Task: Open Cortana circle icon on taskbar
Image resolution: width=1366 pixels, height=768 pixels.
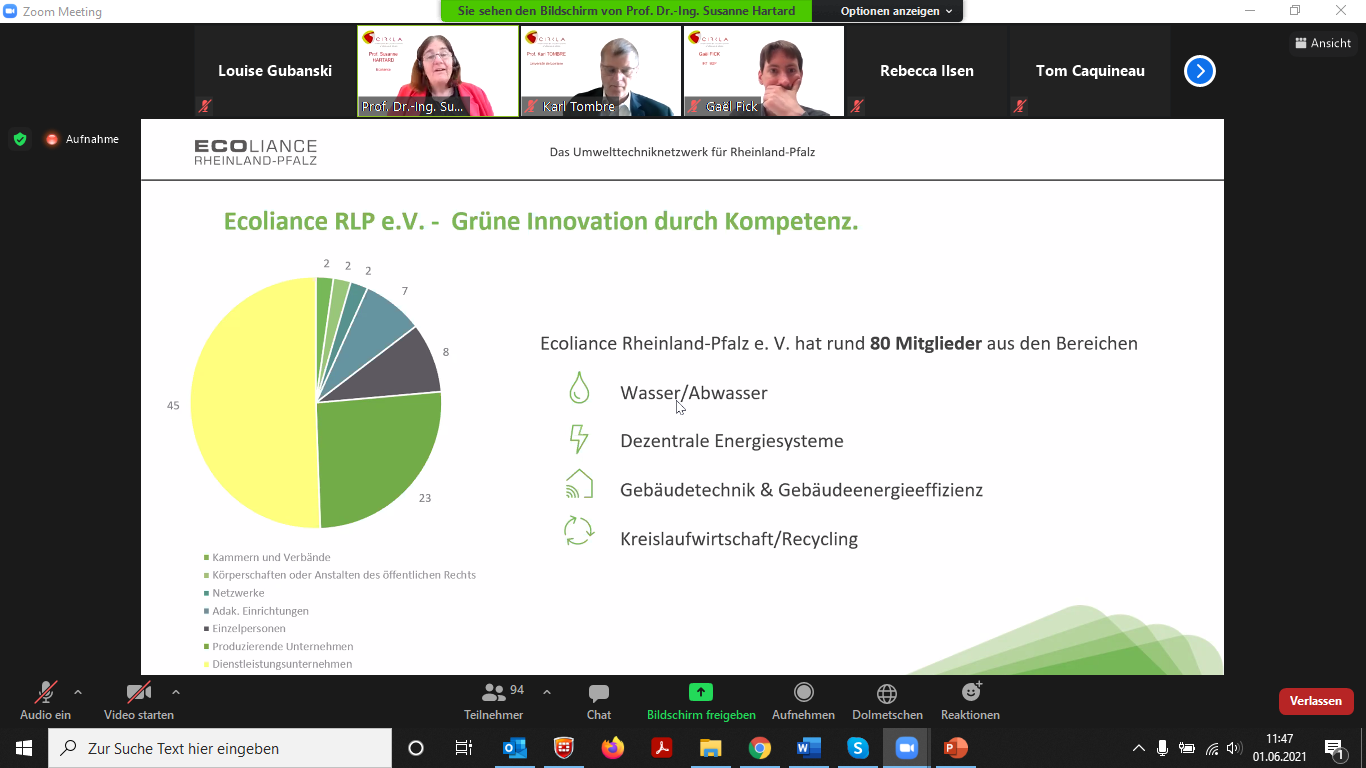Action: [x=416, y=748]
